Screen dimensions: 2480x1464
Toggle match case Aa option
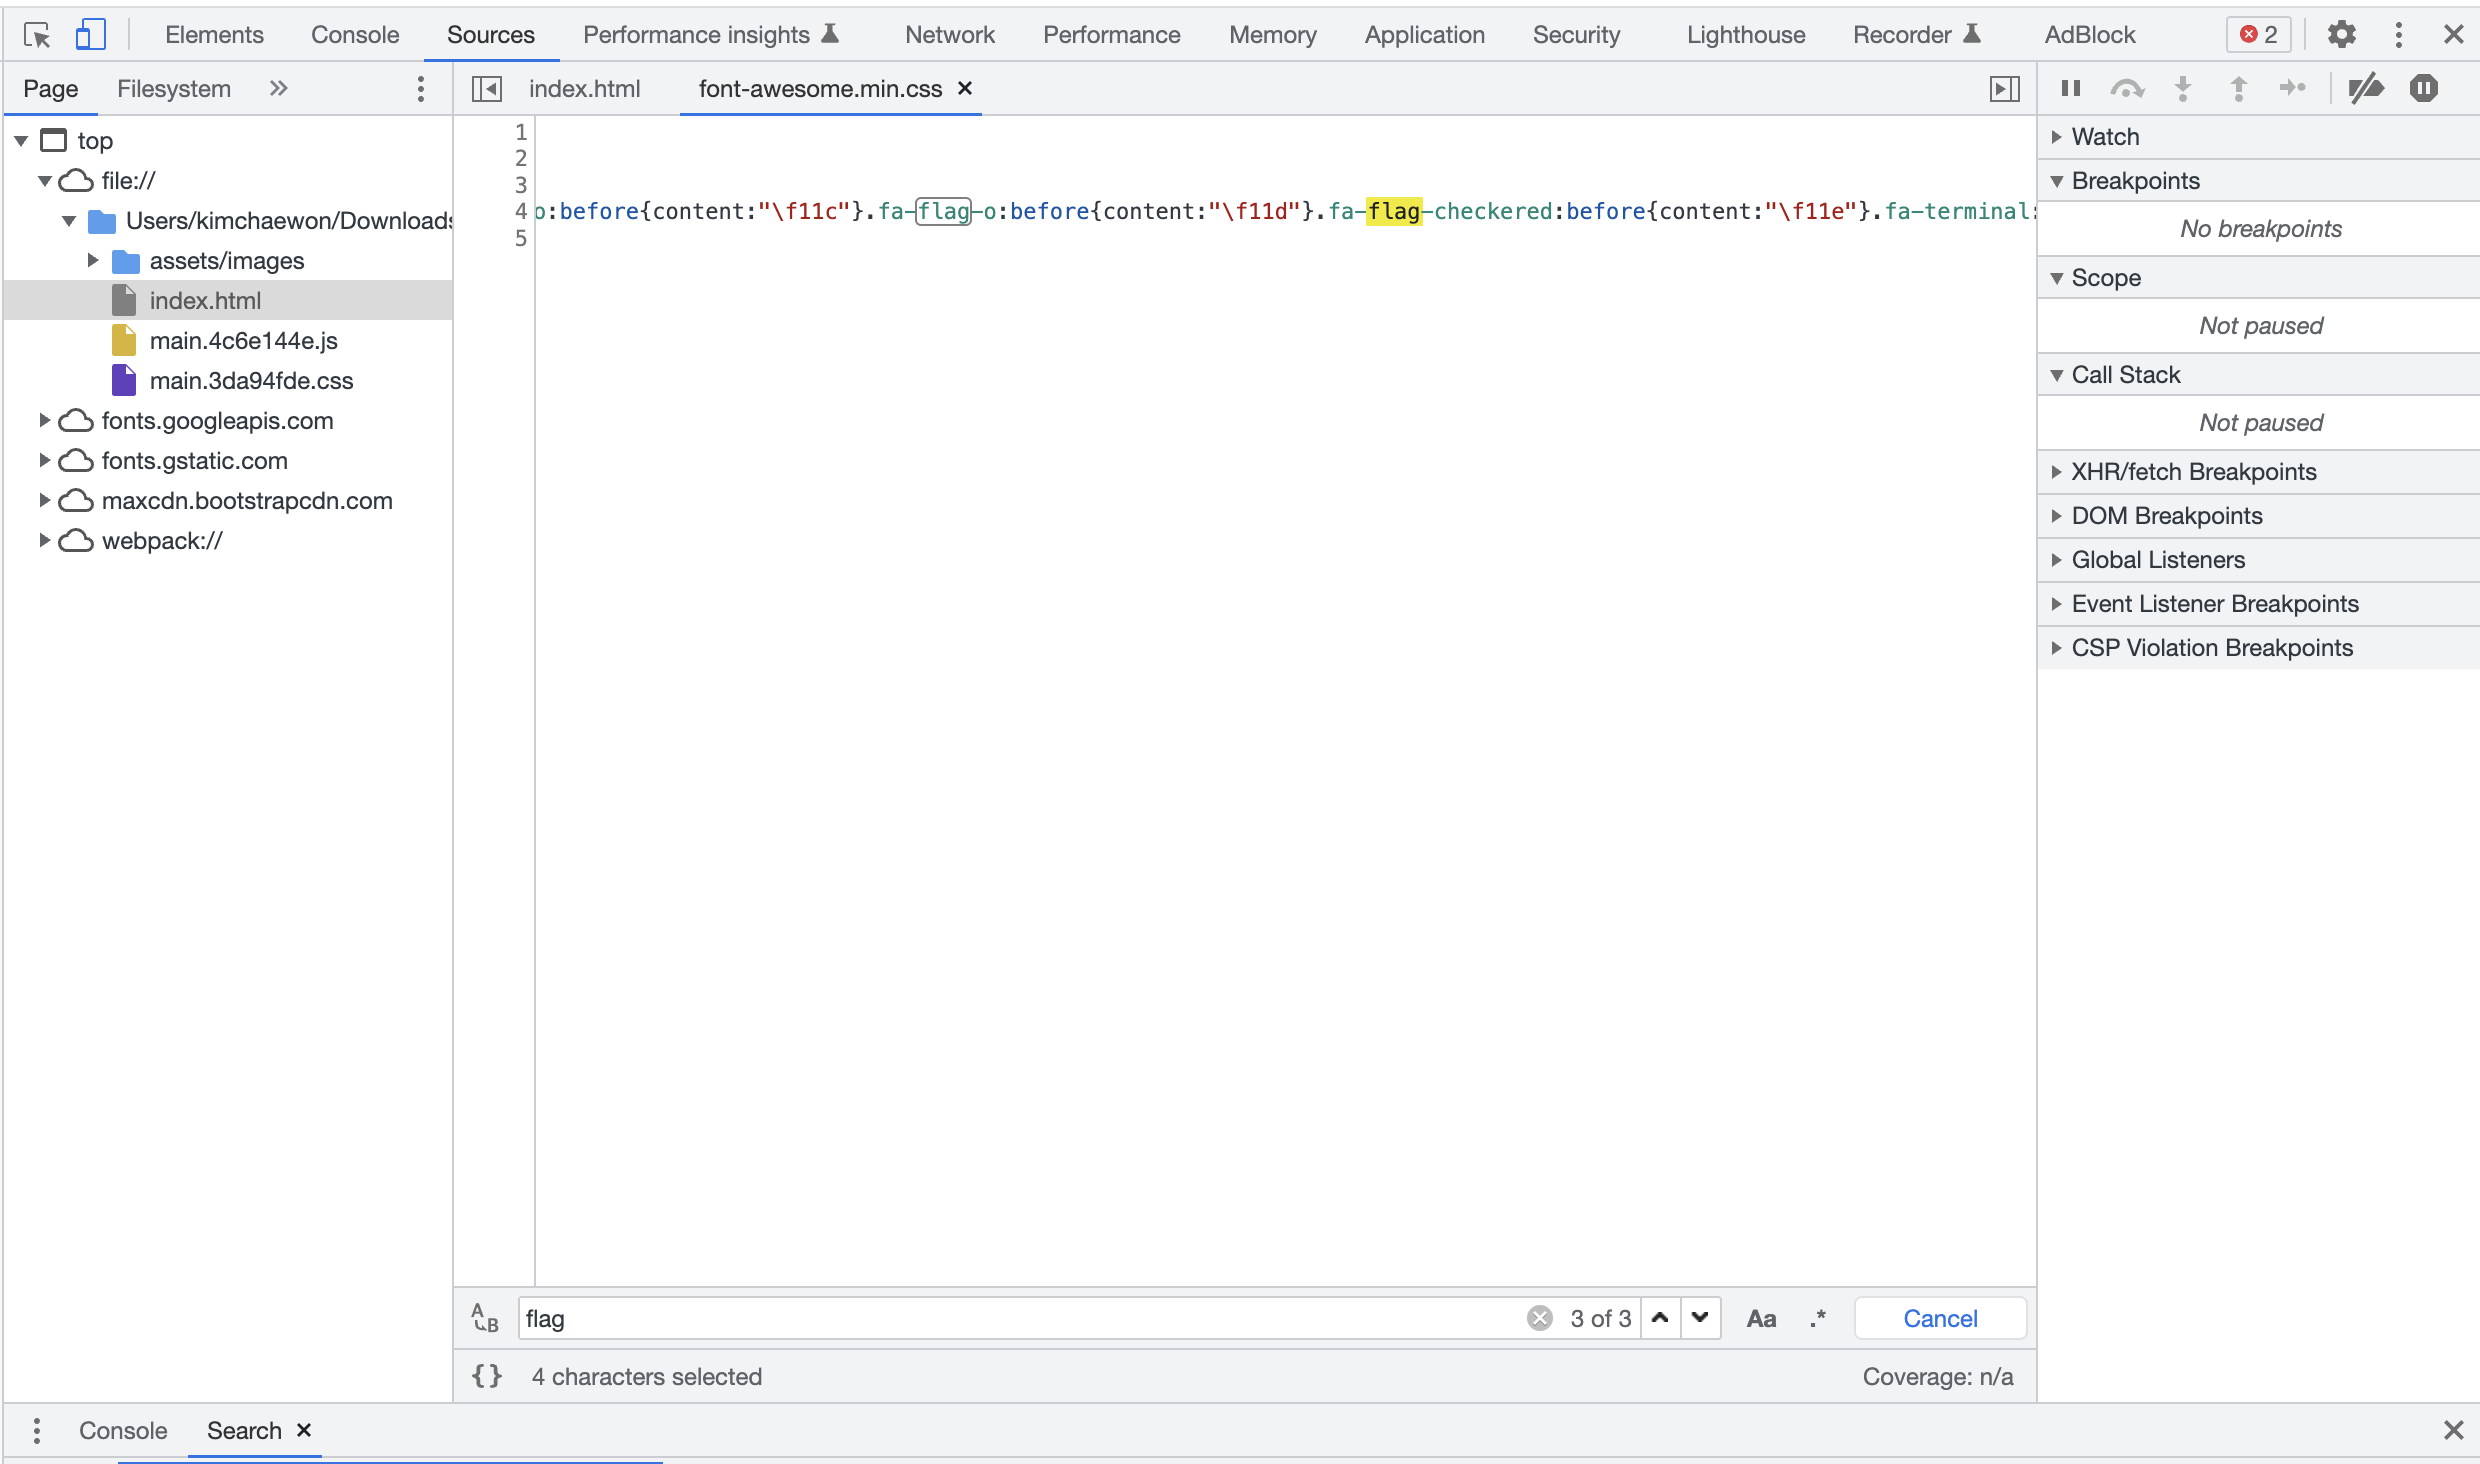point(1761,1318)
